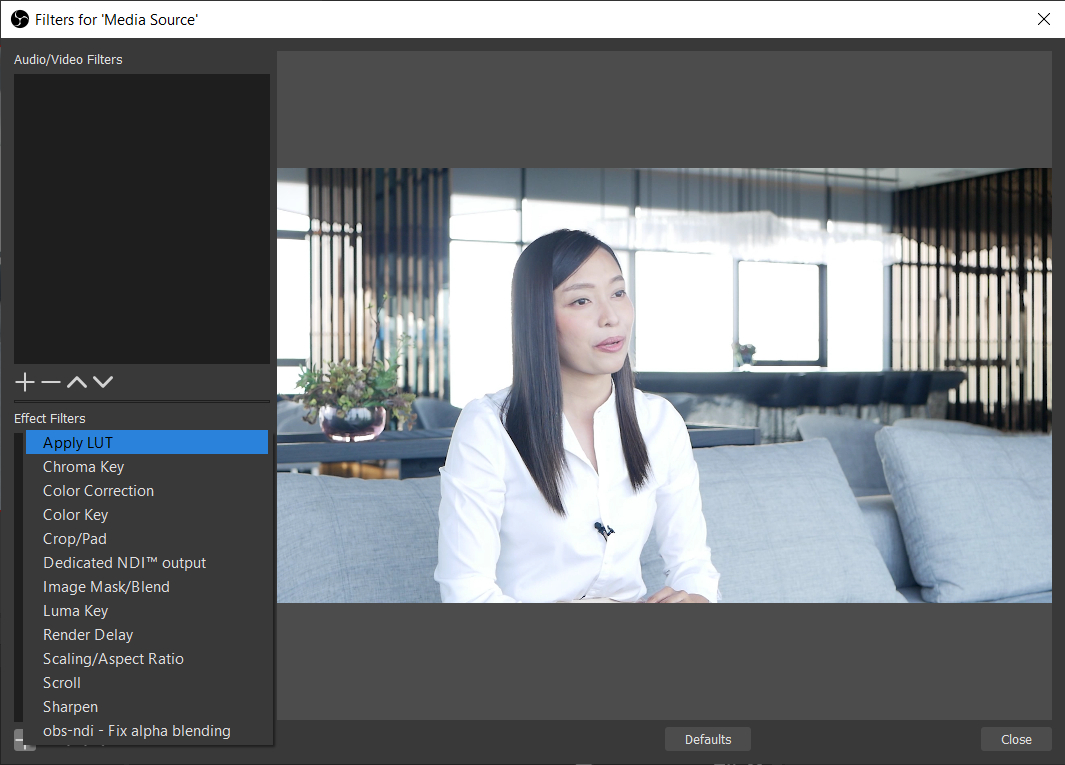Screen dimensions: 1065x765
Task: Add a new audio/video filter
Action: pyautogui.click(x=24, y=381)
